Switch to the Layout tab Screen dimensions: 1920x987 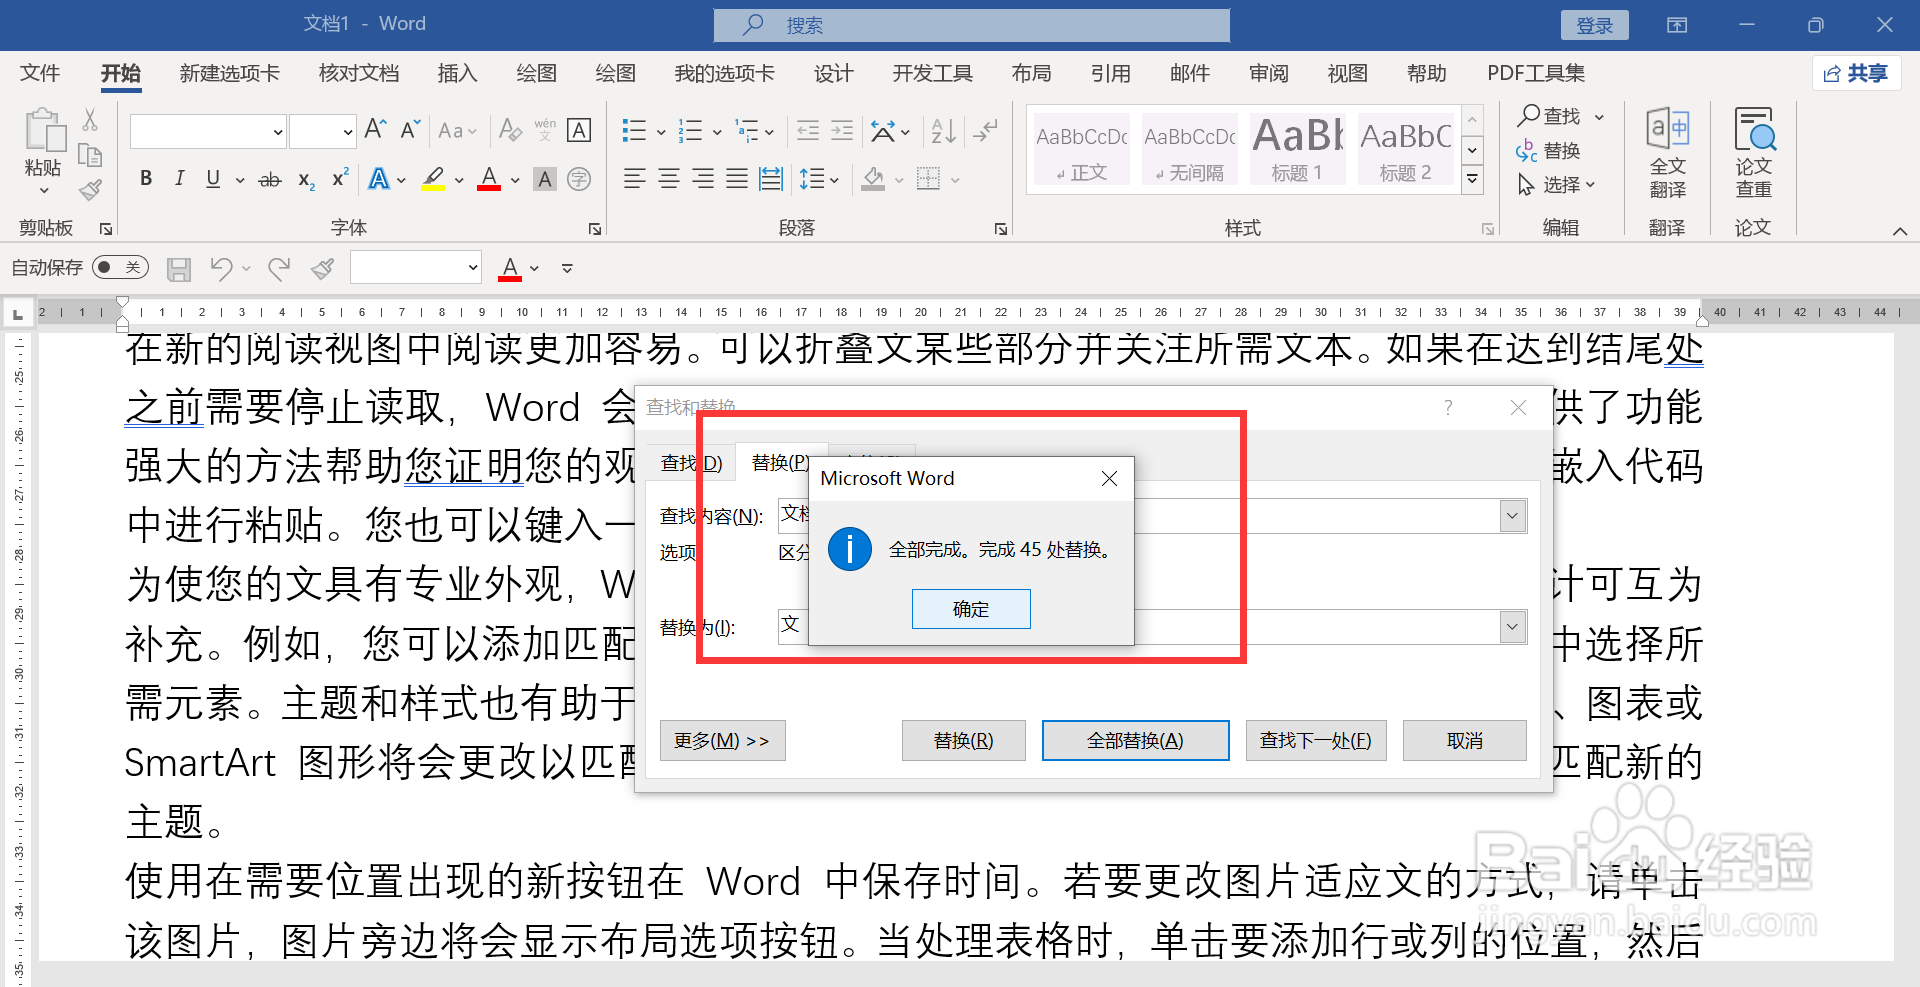pos(1031,73)
